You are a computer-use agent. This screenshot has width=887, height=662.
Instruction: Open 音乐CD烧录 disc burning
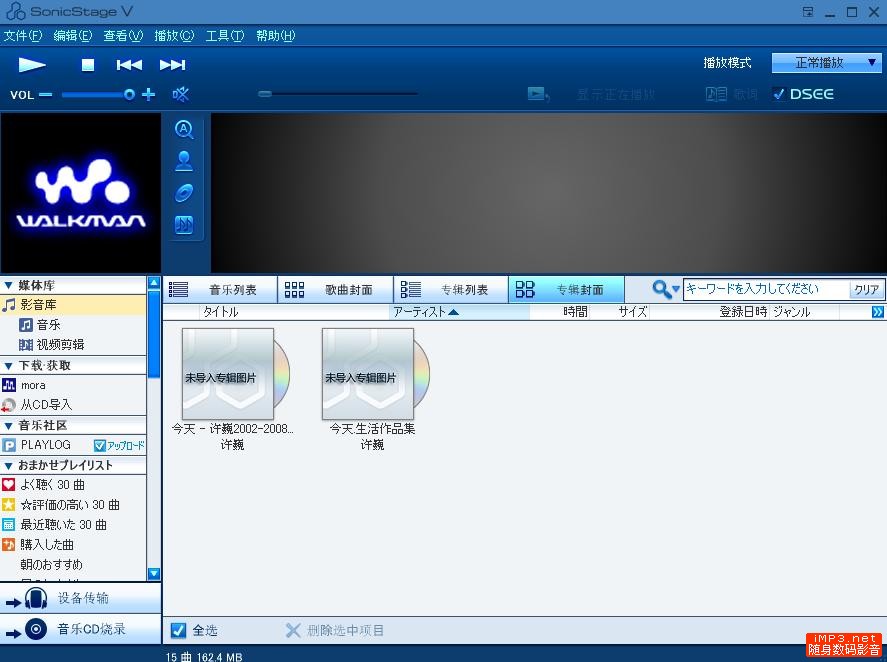(x=81, y=629)
